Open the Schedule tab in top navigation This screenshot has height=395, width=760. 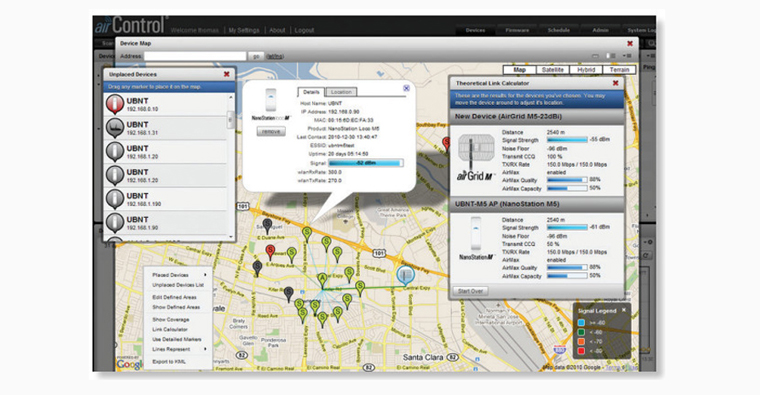tap(559, 30)
